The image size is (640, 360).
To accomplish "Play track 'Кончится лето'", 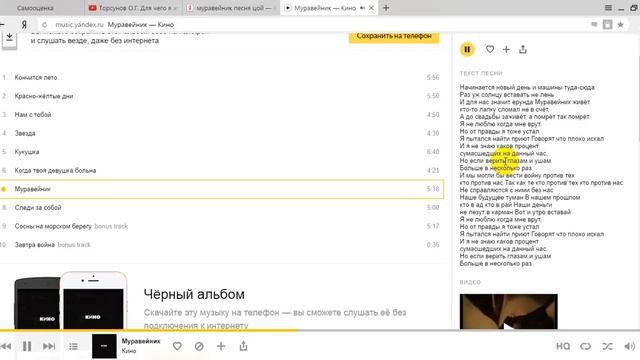I will [x=36, y=78].
